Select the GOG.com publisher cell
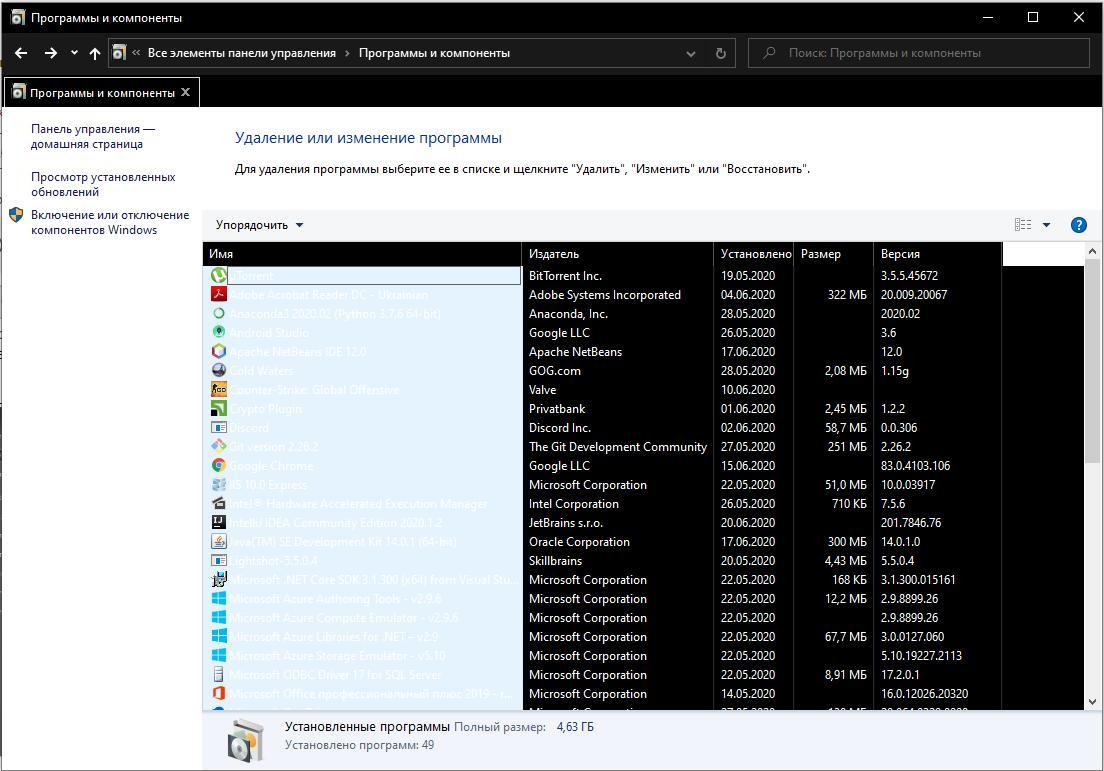The width and height of the screenshot is (1104, 771). click(555, 370)
